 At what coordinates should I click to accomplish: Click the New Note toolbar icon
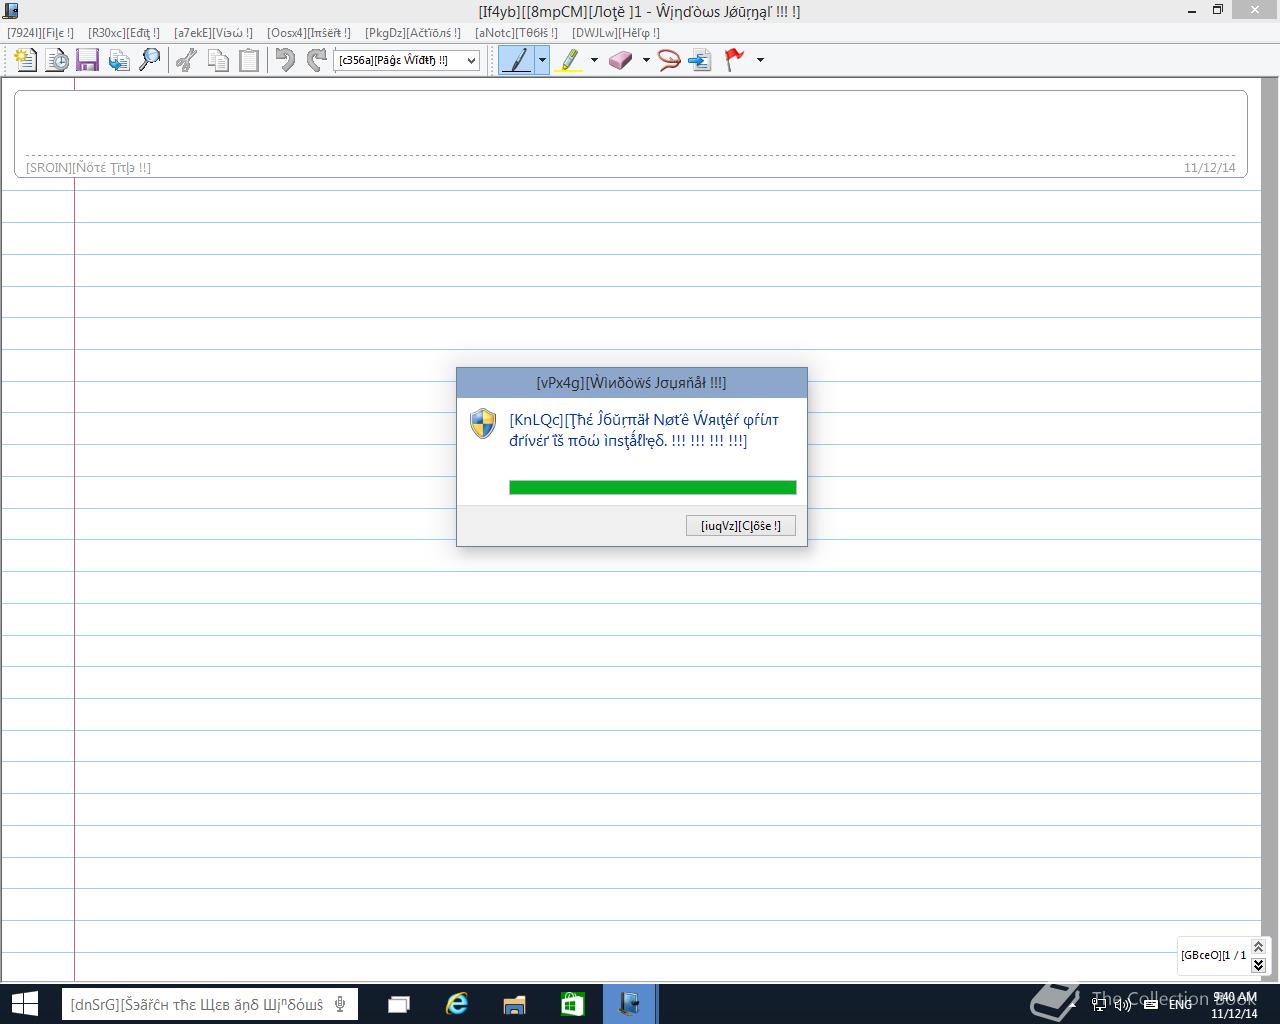click(26, 60)
